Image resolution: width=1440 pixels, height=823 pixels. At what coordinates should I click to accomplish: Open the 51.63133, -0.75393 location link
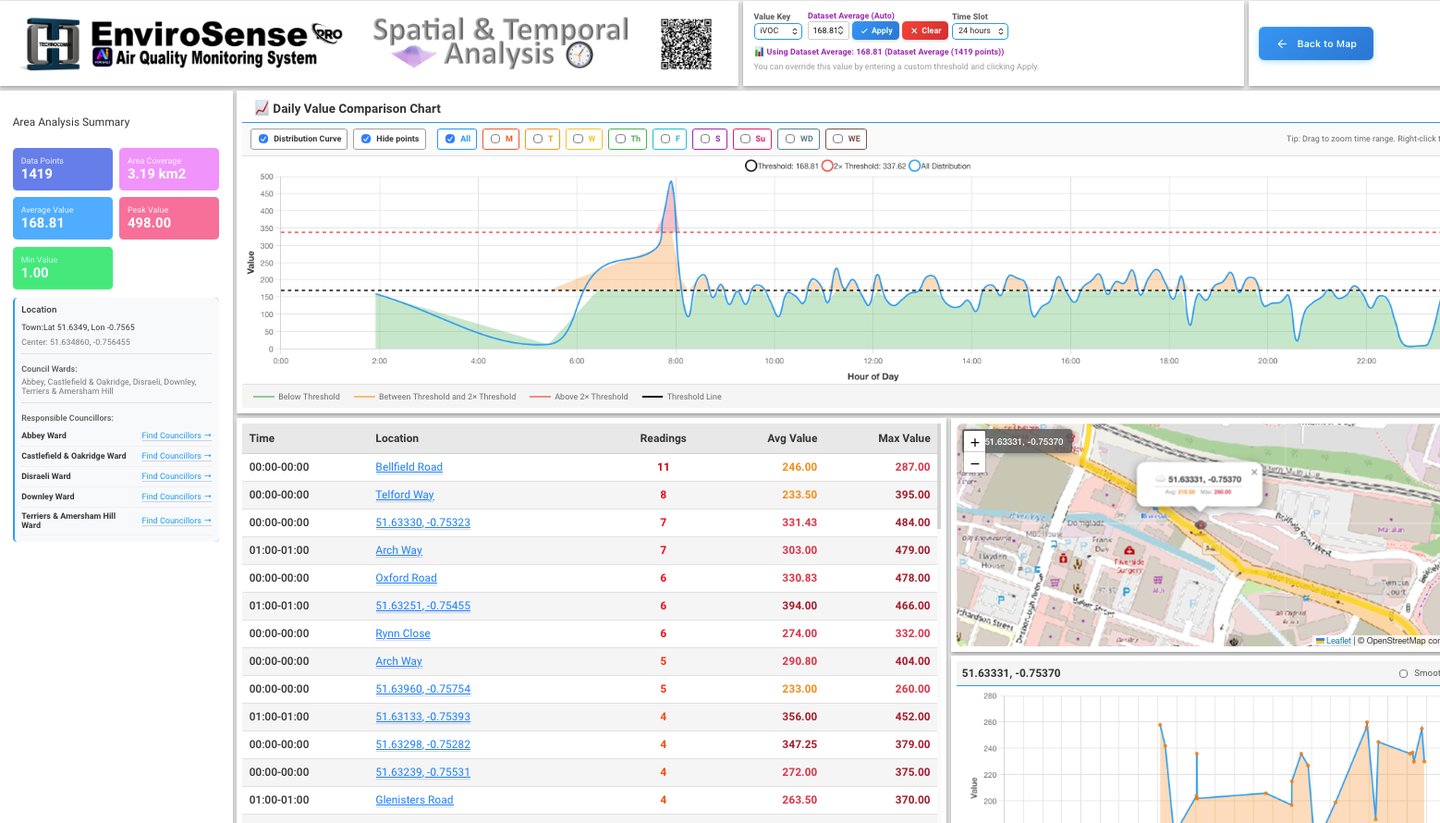[423, 717]
